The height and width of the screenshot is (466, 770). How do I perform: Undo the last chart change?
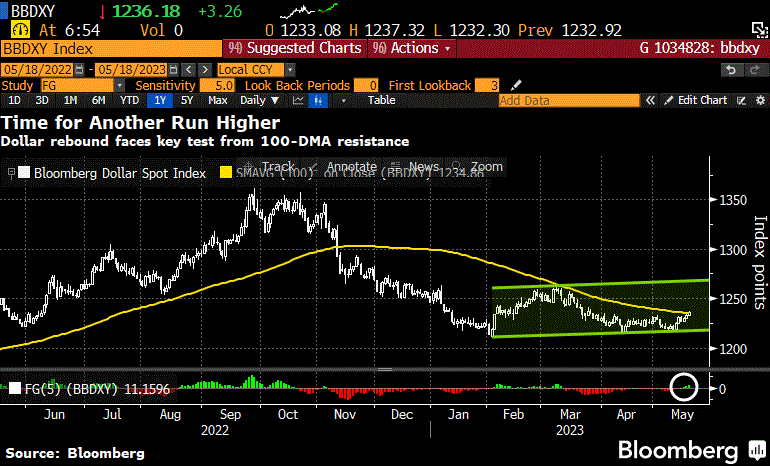731,70
